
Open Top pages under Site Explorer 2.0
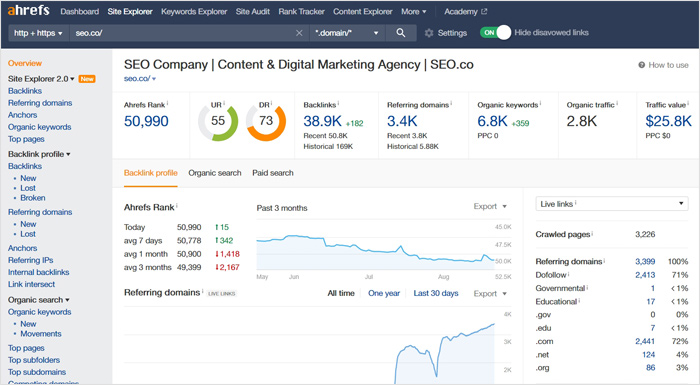tap(26, 139)
